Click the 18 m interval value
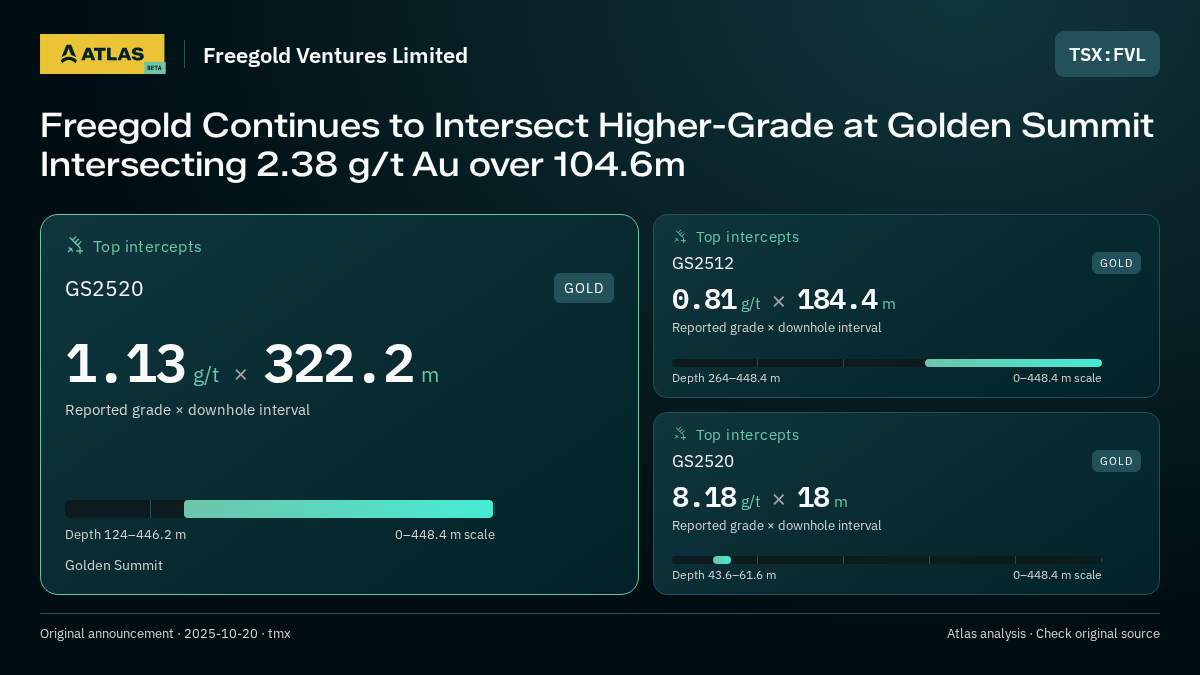 point(814,498)
